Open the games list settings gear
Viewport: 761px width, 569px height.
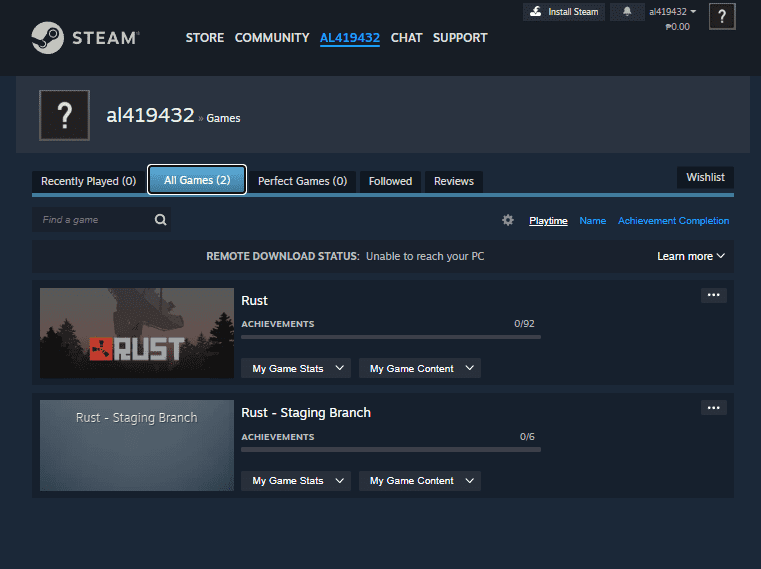tap(508, 220)
